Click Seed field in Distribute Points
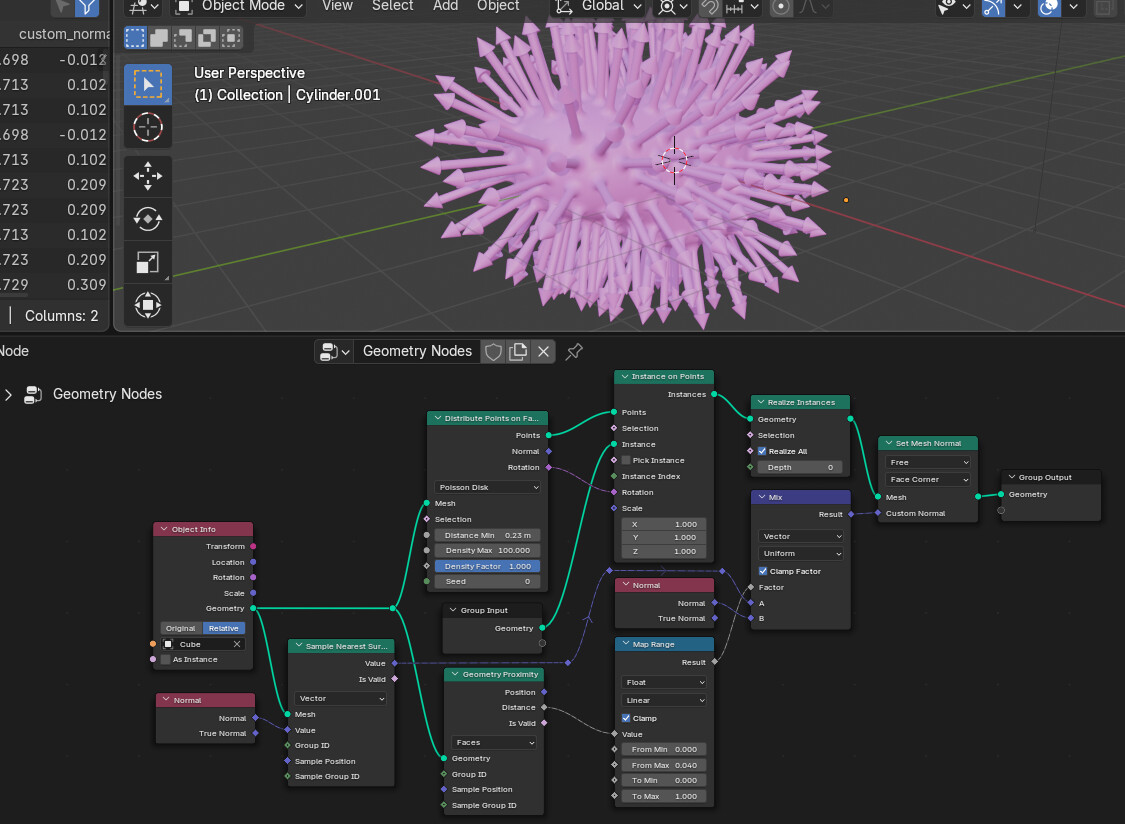 click(x=487, y=581)
